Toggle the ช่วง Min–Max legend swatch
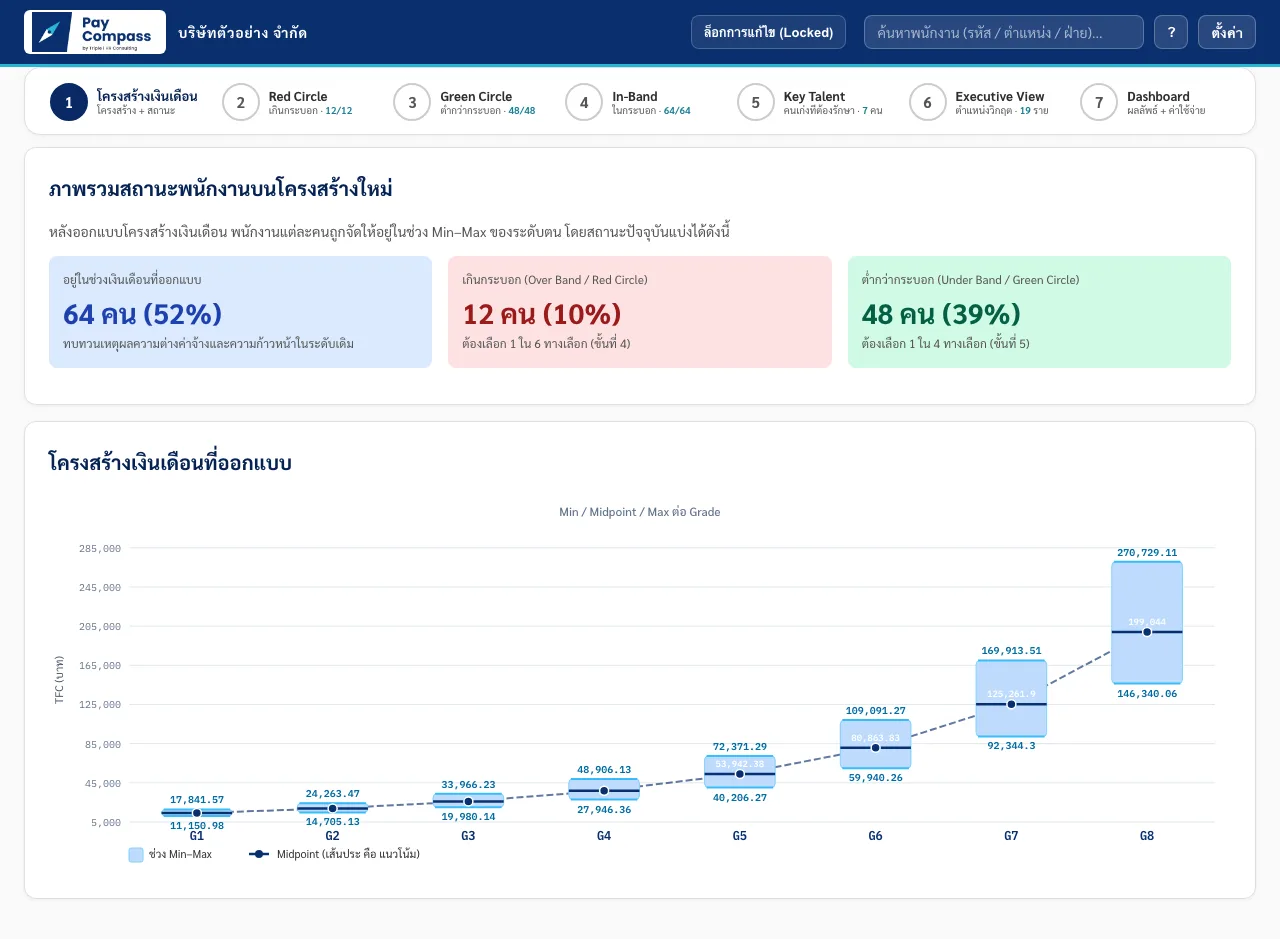 (x=136, y=855)
